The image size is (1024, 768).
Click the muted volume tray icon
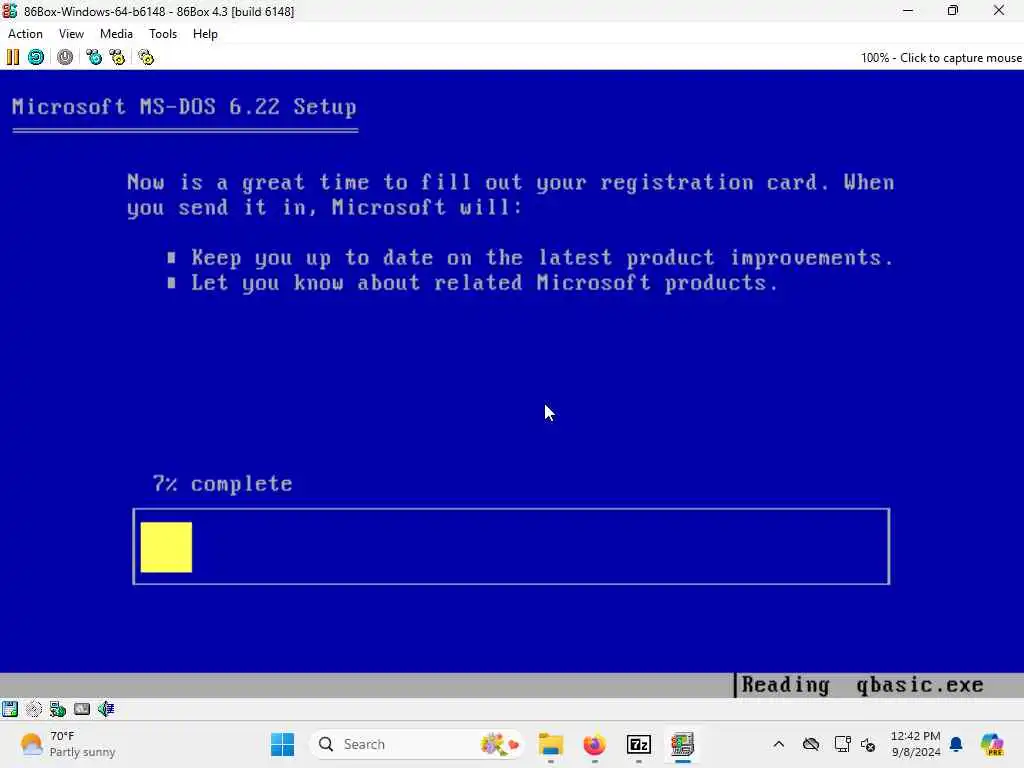point(868,744)
